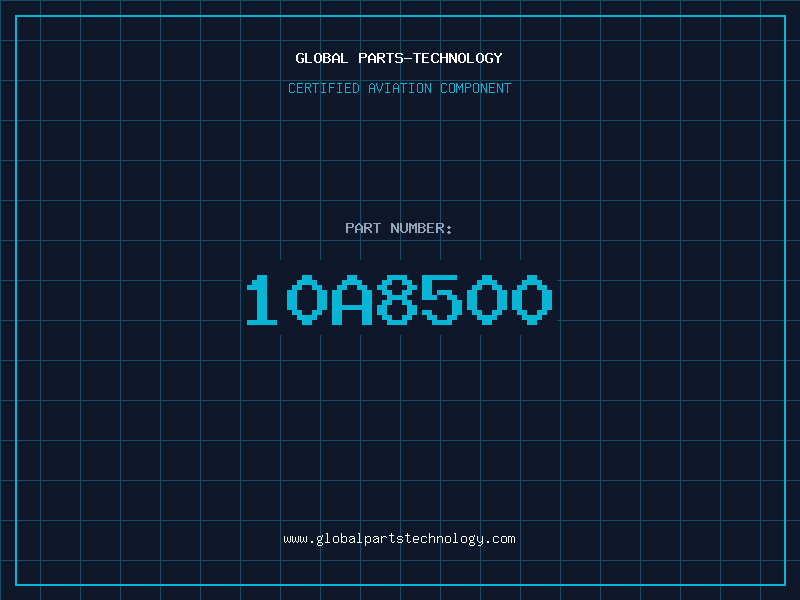Click the letter A in the part number
This screenshot has width=800, height=600.
(x=352, y=299)
